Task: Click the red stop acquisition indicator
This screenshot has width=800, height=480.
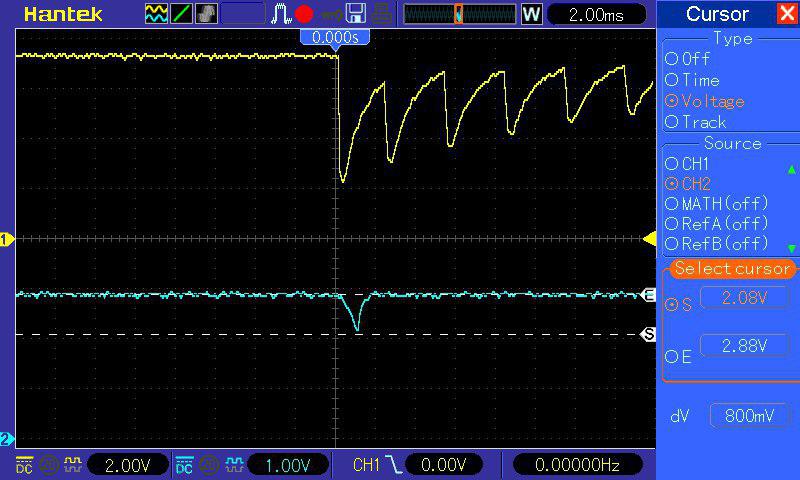Action: pos(304,14)
